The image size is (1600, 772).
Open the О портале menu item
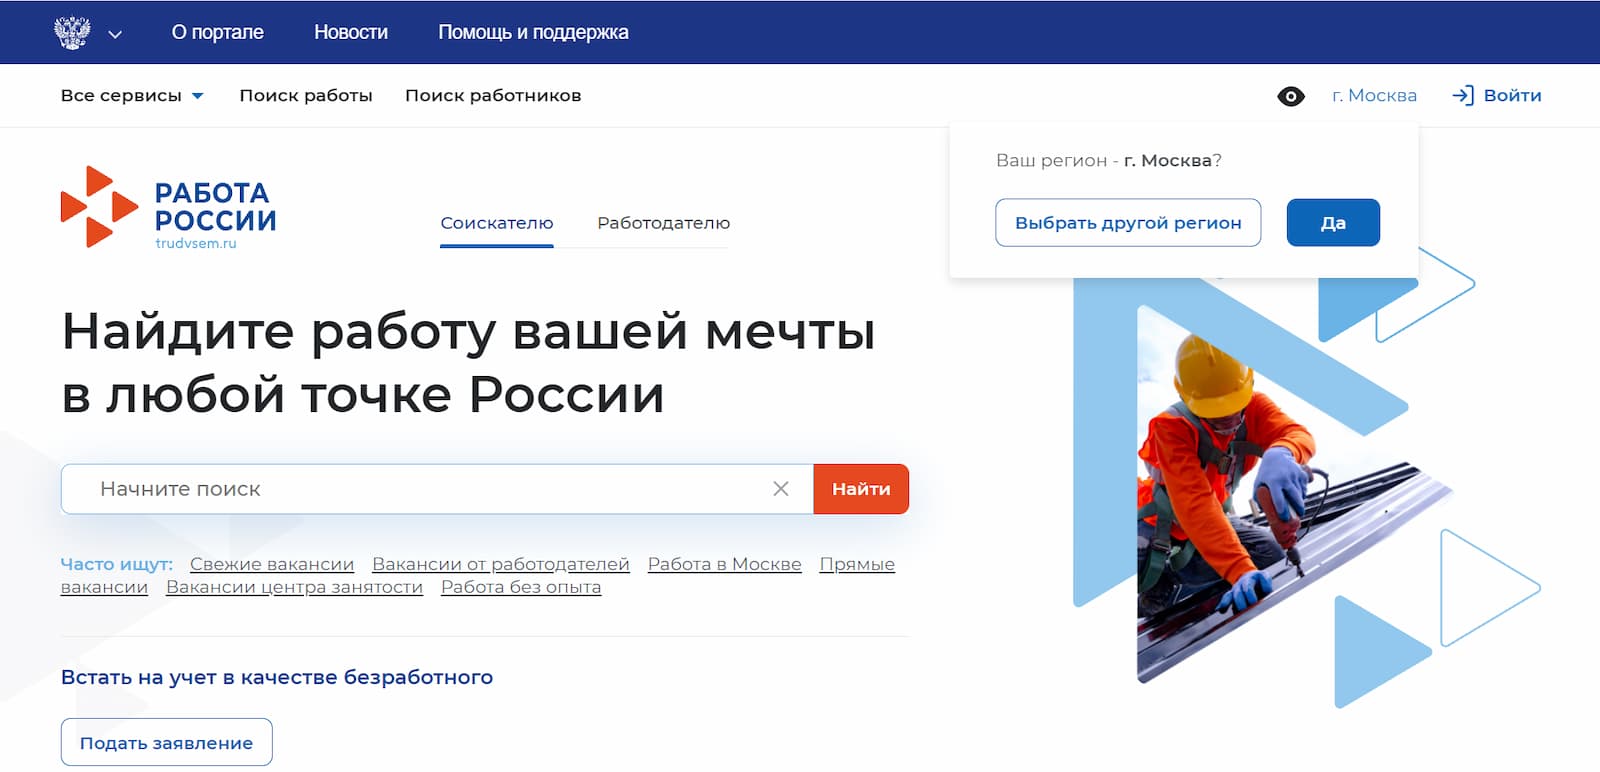tap(218, 32)
